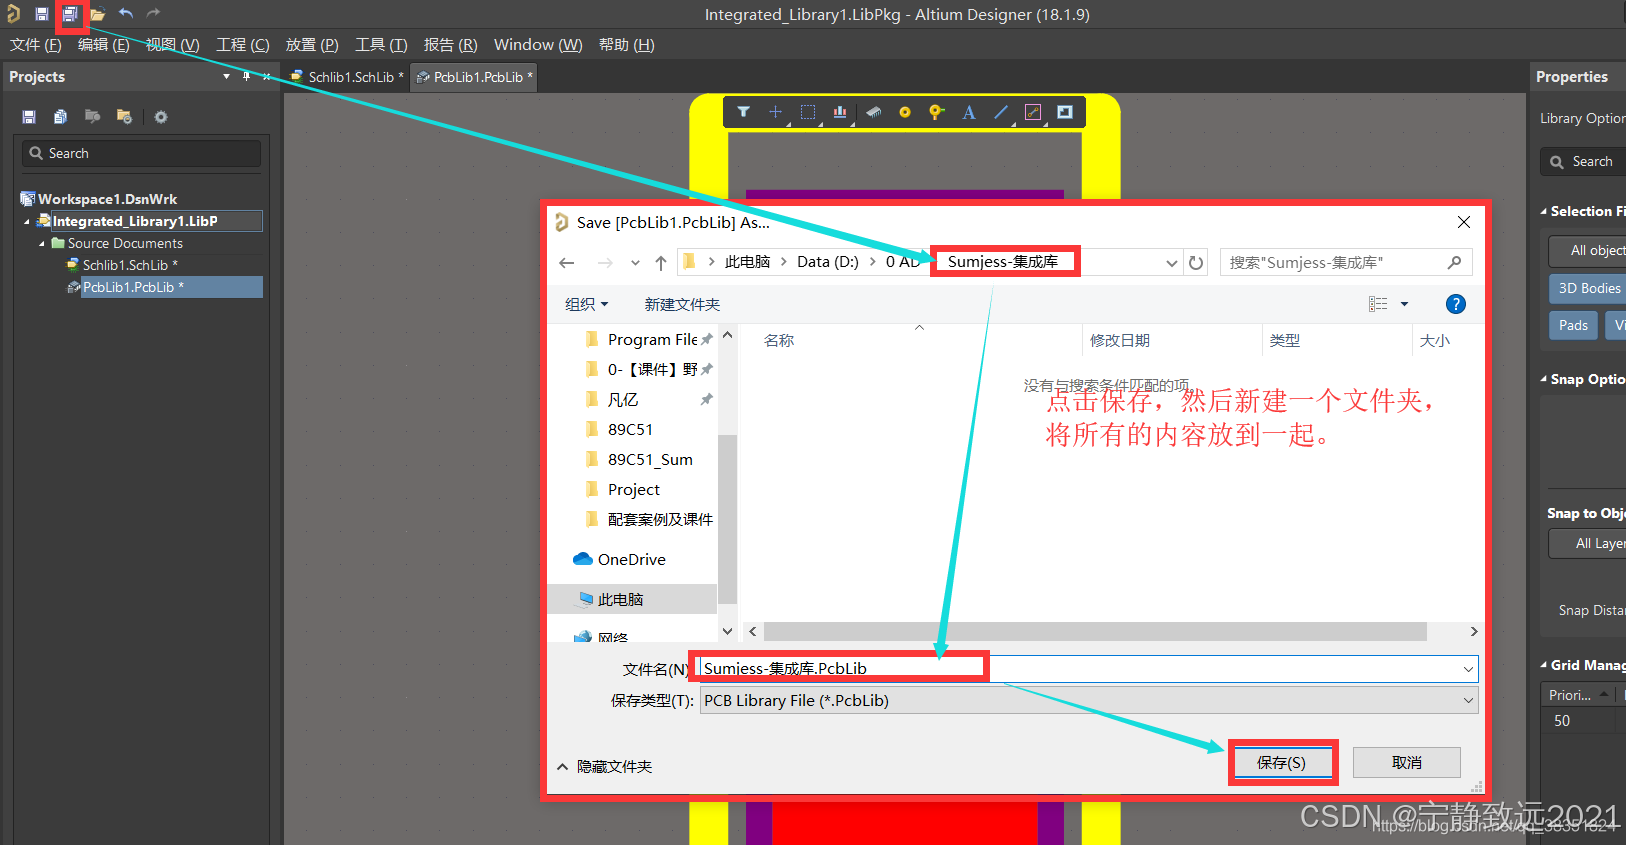Select the filter tool in PCB toolbar
Image resolution: width=1626 pixels, height=845 pixels.
[x=743, y=112]
